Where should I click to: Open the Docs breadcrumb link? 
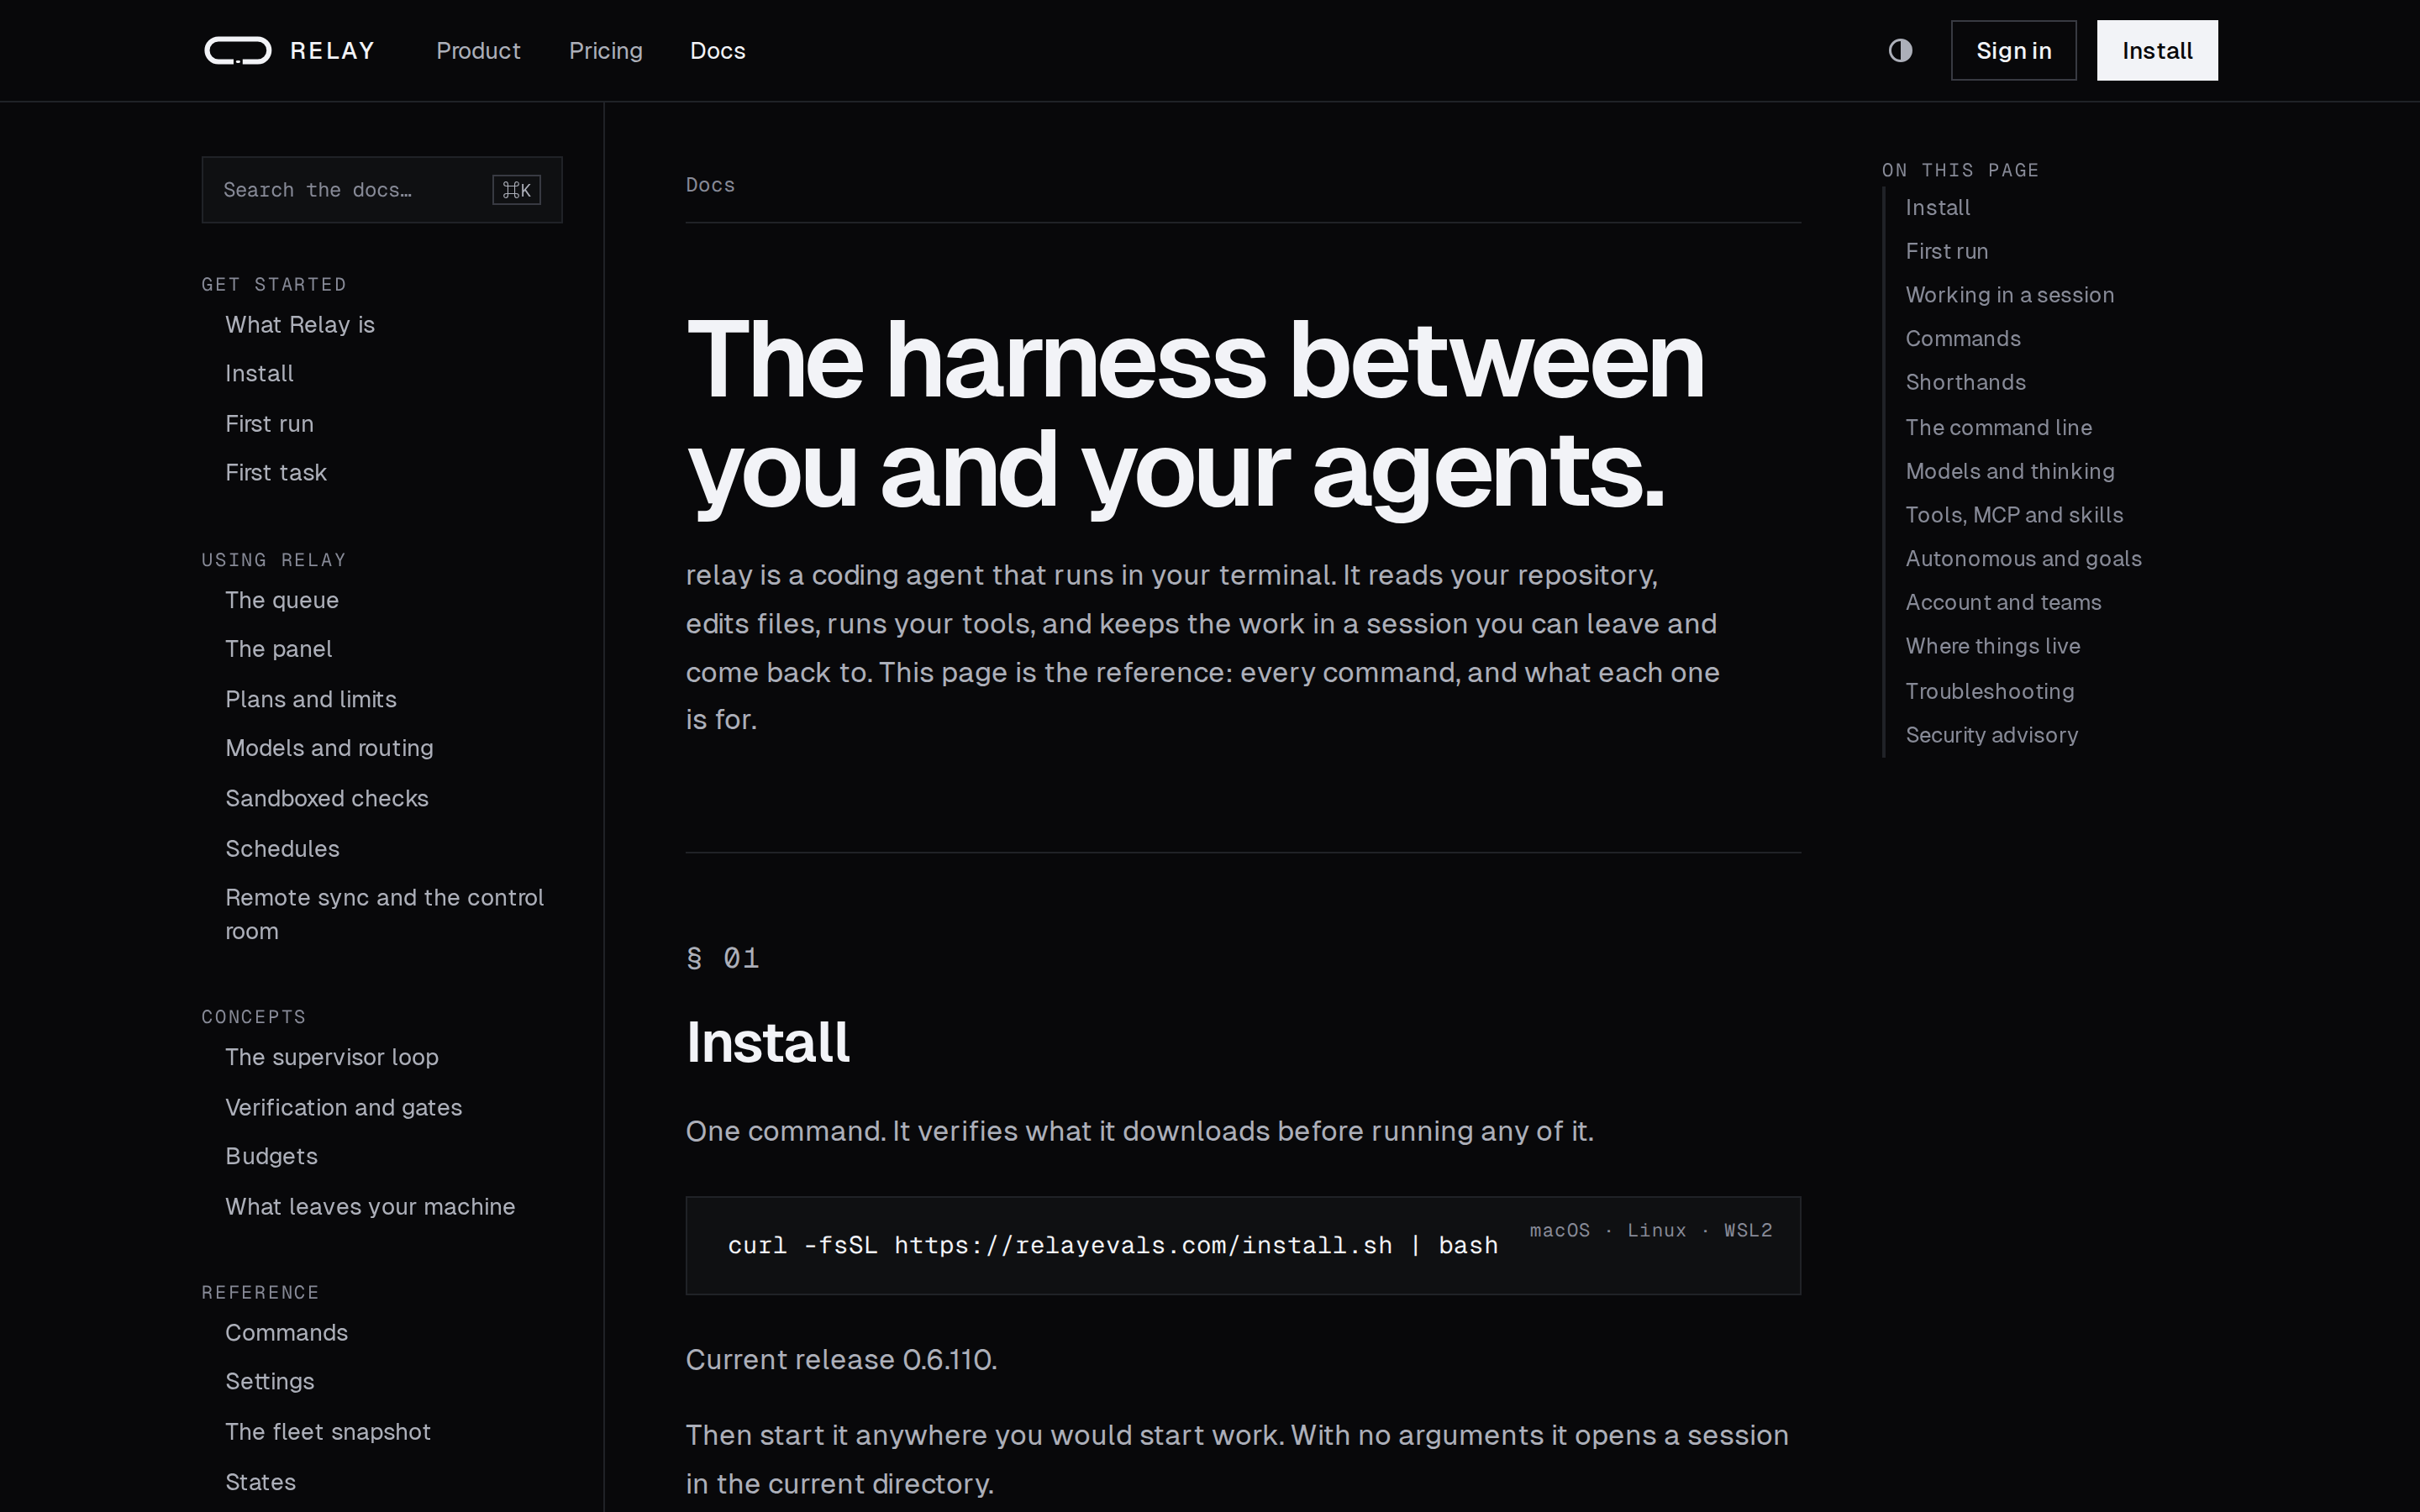point(710,185)
